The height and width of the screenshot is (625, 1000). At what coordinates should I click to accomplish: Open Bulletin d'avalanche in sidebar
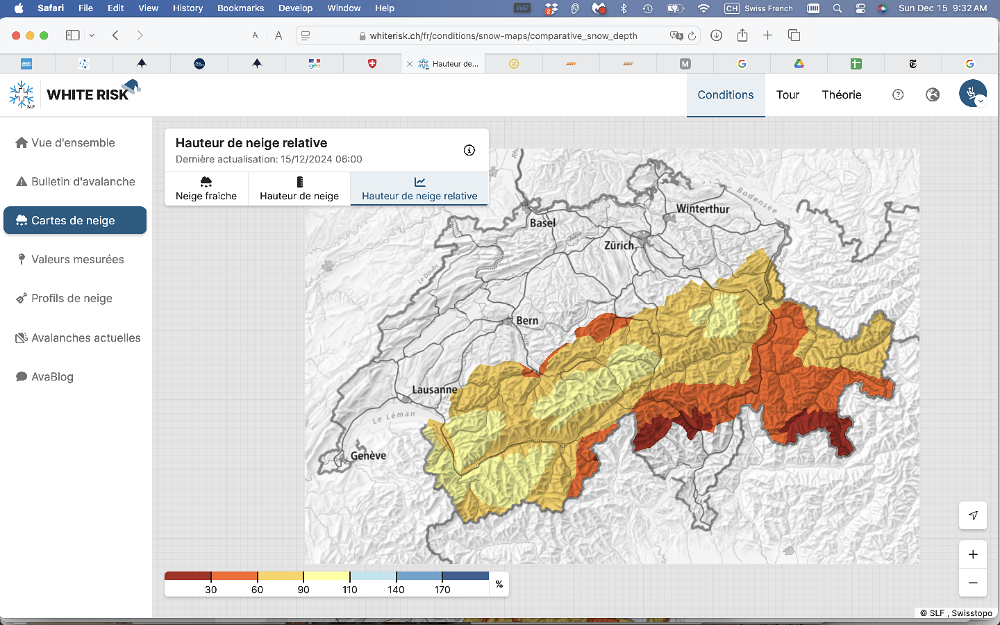[x=75, y=181]
